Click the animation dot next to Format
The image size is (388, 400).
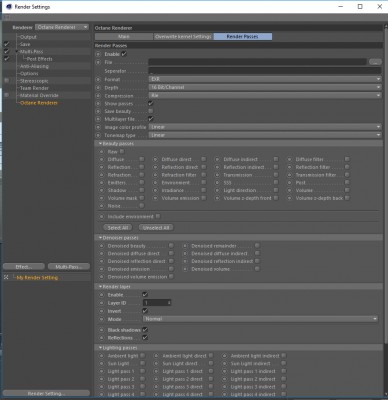[x=98, y=80]
